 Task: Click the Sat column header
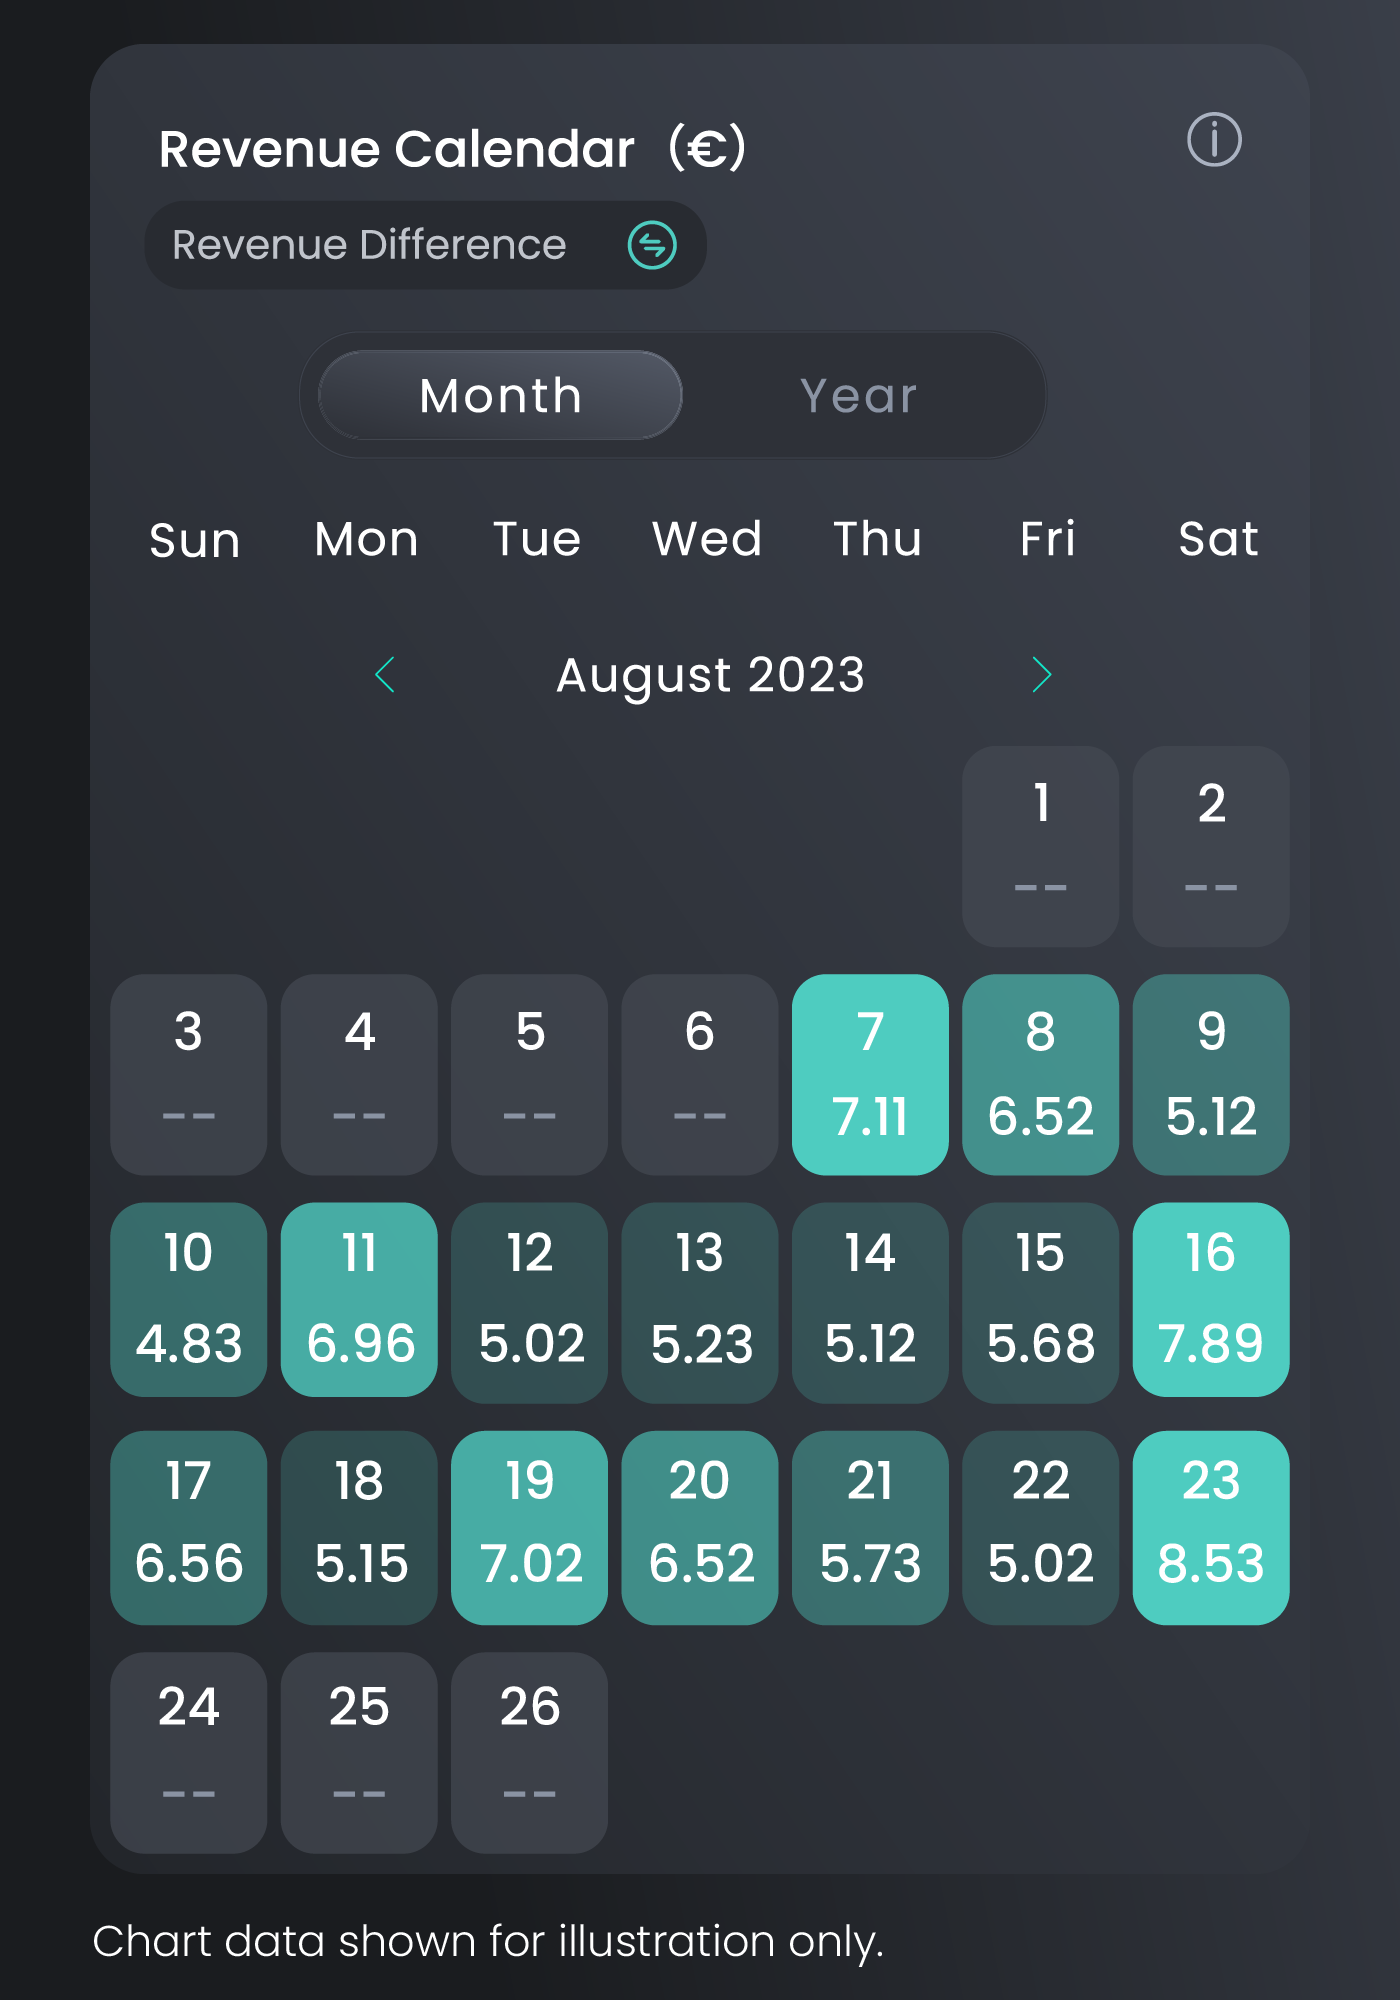coord(1217,539)
